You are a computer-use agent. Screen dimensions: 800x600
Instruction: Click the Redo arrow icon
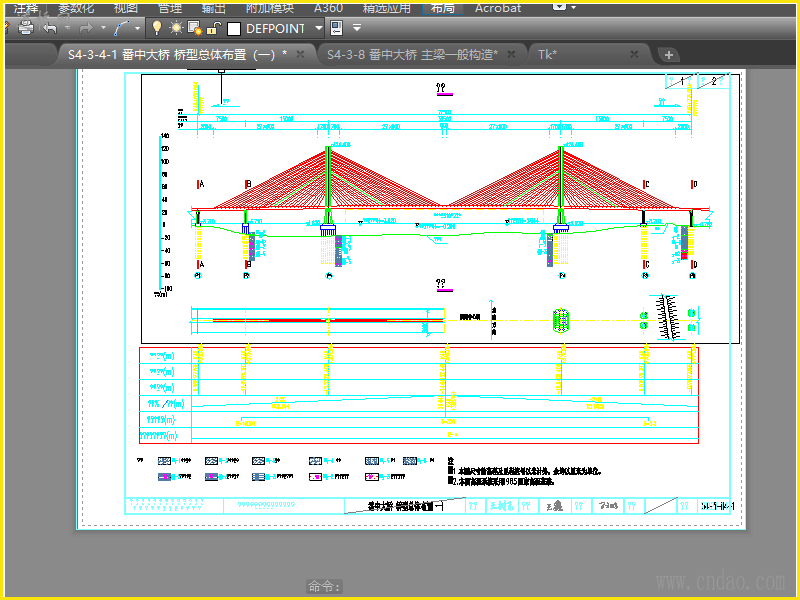[86, 28]
